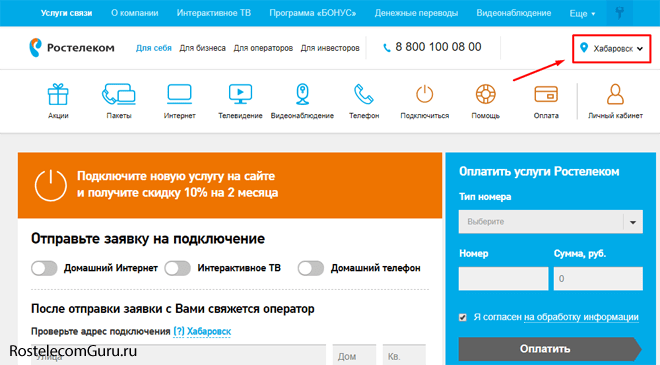Screen dimensions: 660x365
Task: Click the Сумма, руб. input field
Action: (x=598, y=278)
